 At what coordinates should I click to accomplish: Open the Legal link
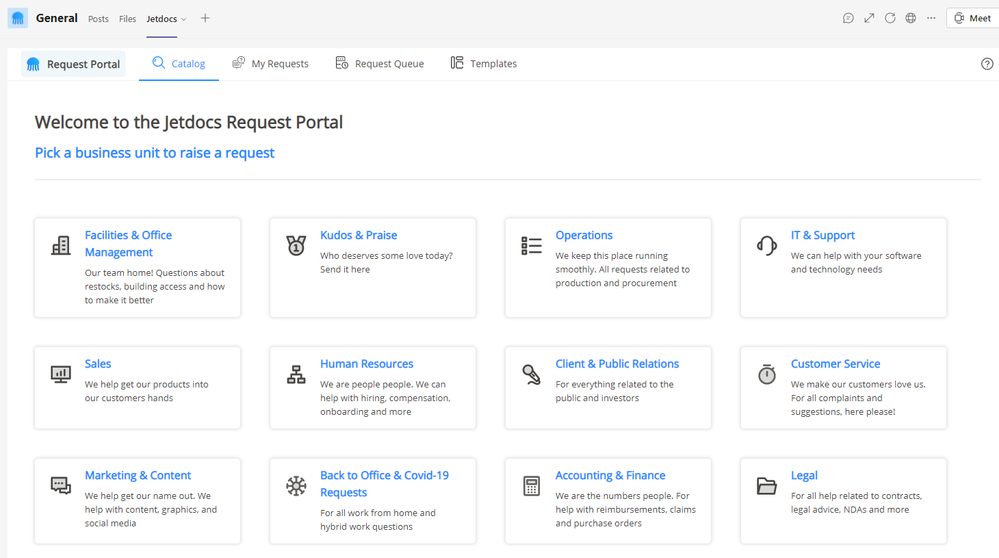pos(804,475)
